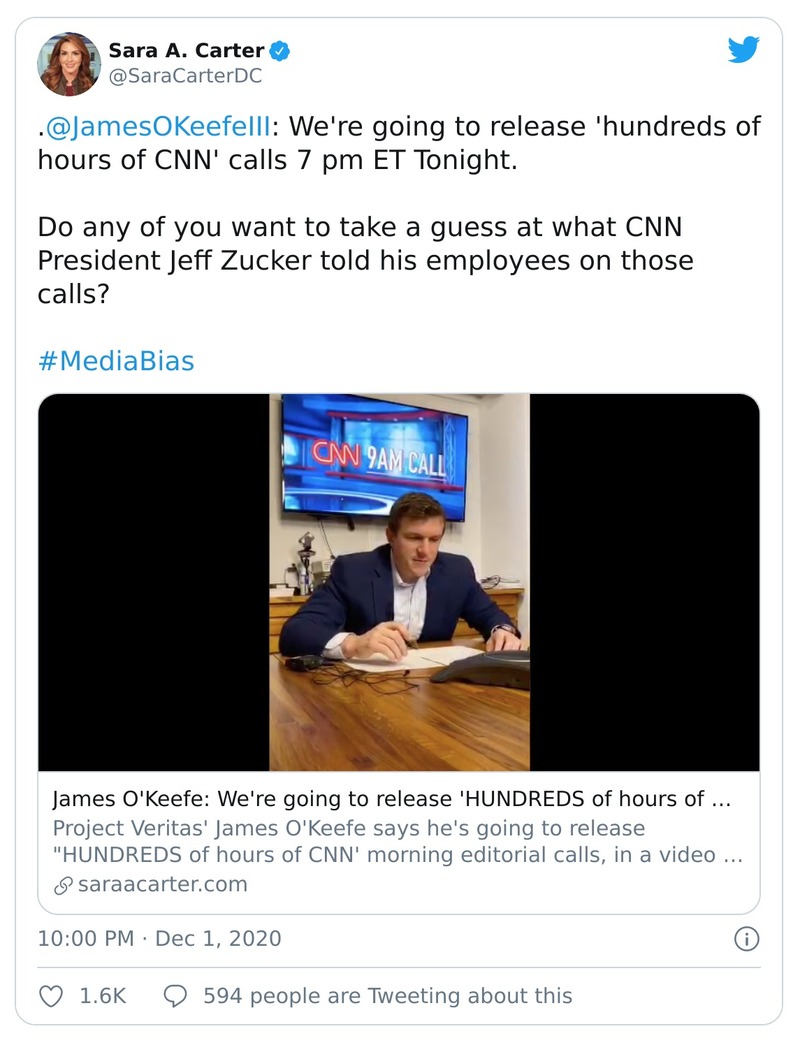
Task: Click the 1.6K likes count
Action: (102, 996)
